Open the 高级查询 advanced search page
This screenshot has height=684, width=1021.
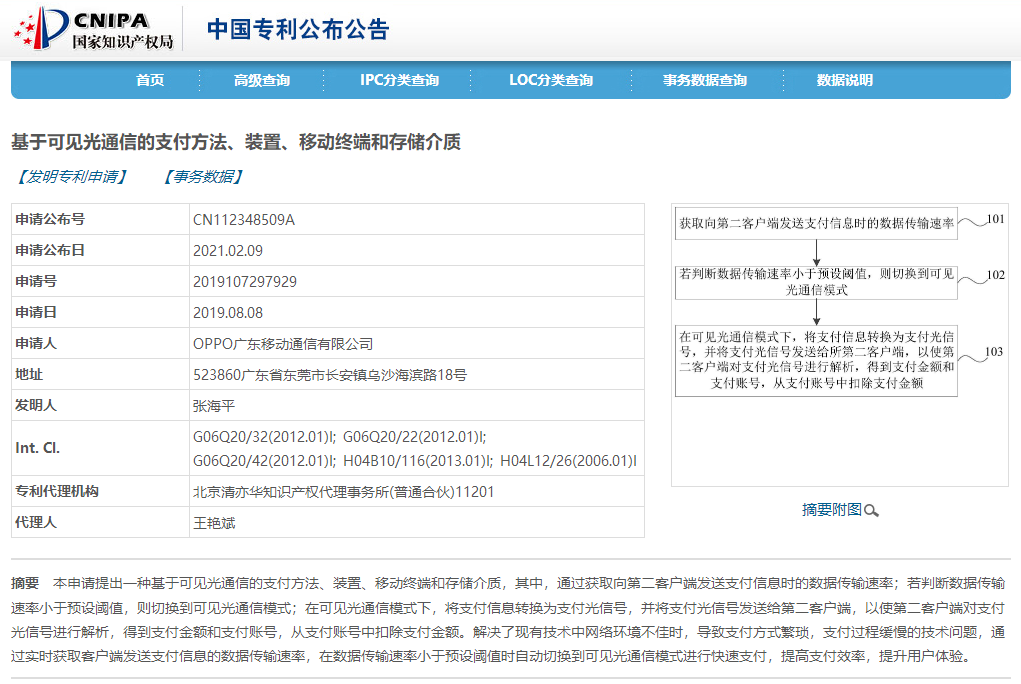coord(262,80)
